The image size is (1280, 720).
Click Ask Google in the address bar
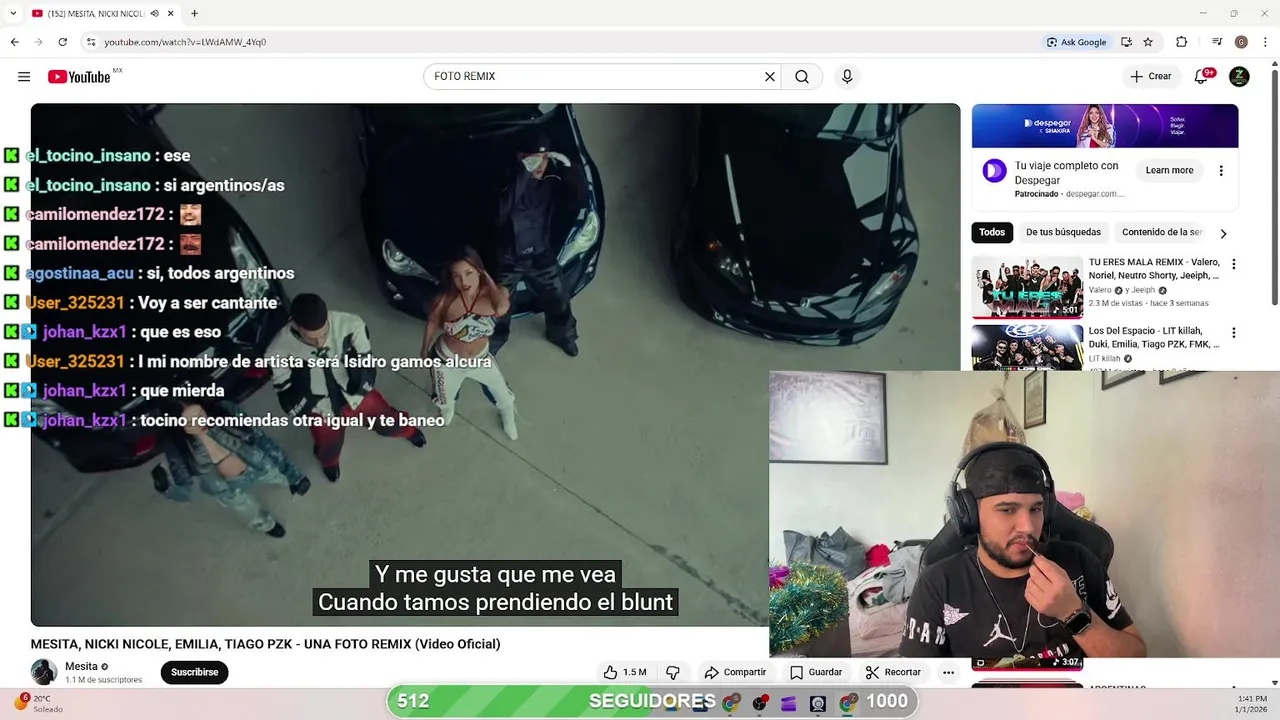click(x=1076, y=42)
